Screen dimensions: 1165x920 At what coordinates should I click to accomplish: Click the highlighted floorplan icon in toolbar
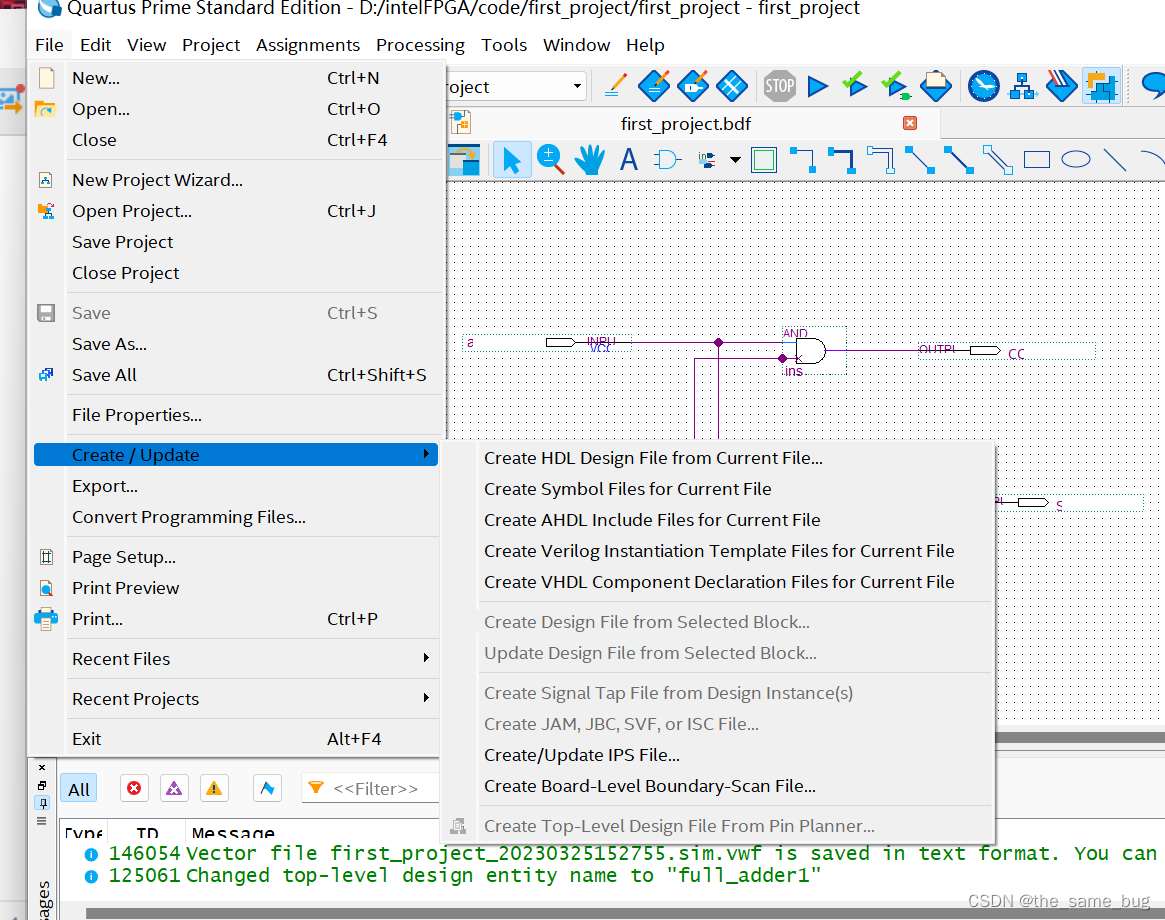coord(1101,86)
